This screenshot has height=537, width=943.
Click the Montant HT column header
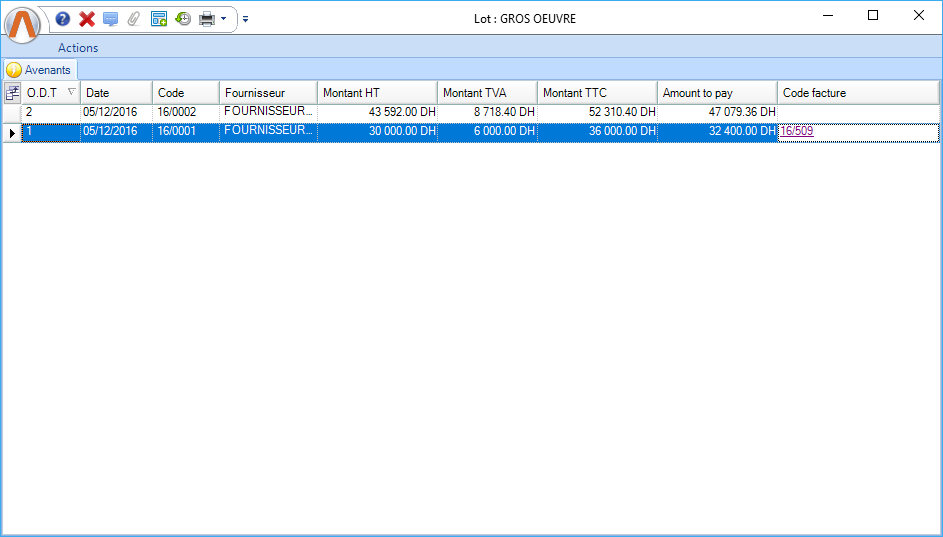[377, 93]
